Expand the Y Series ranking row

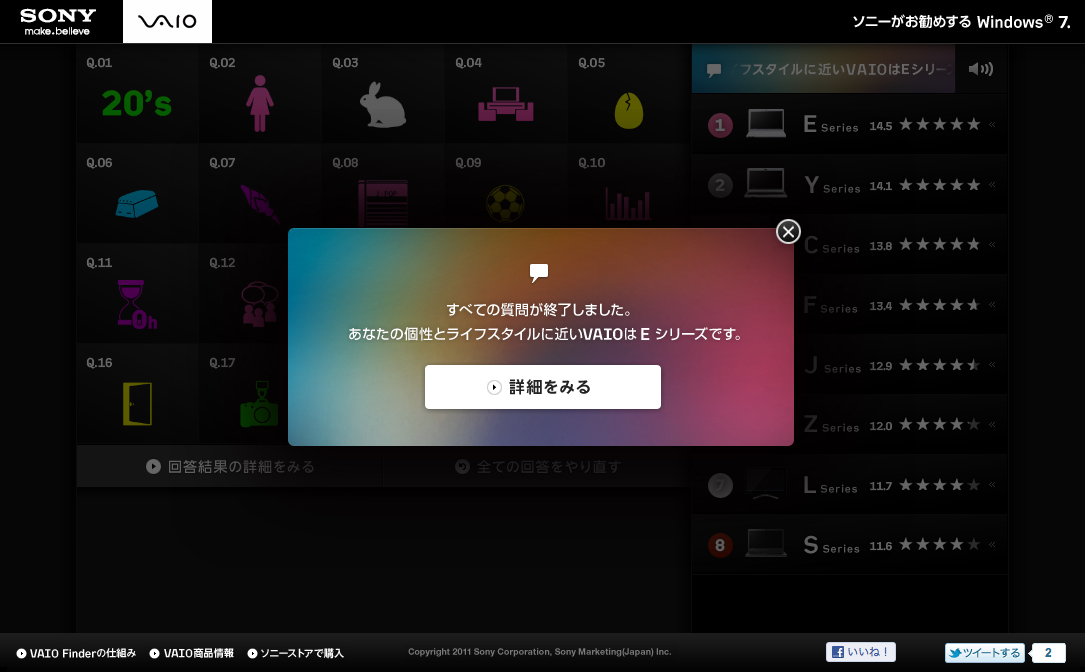849,185
